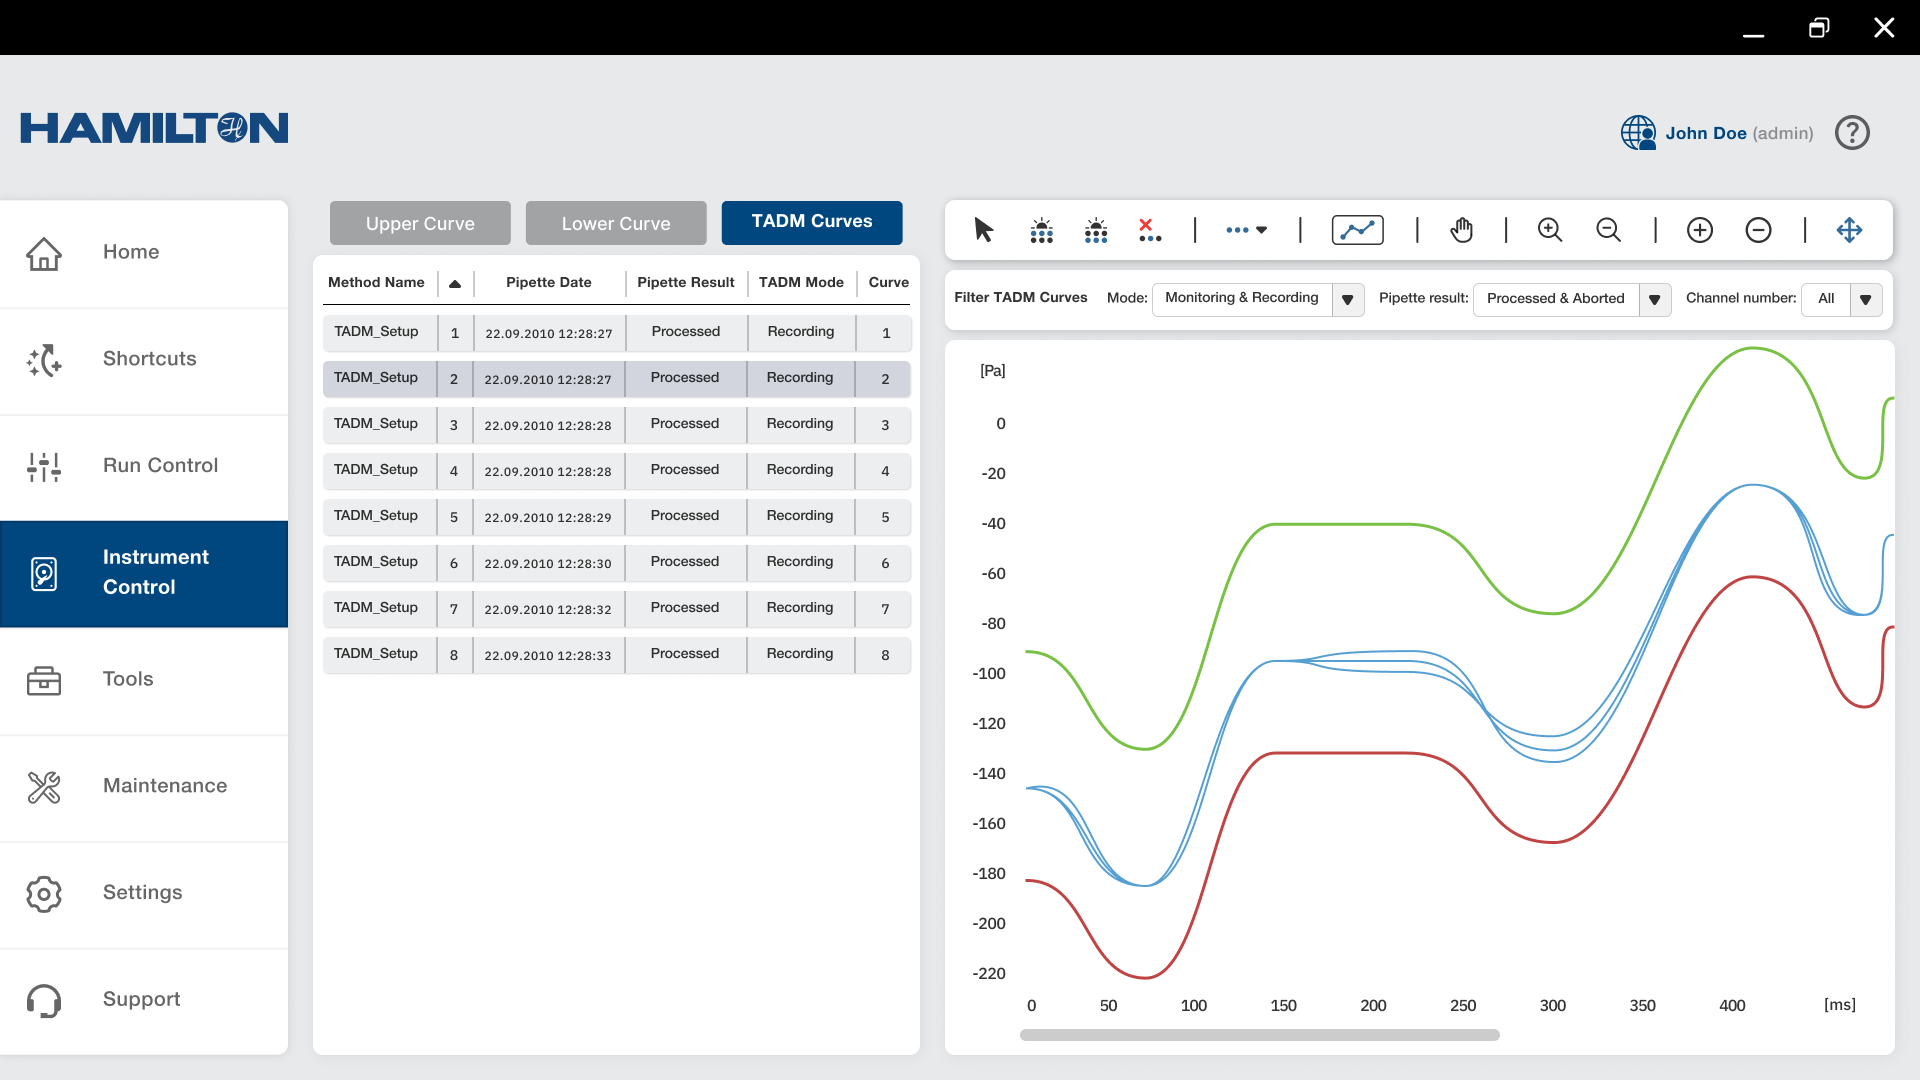
Task: Select date 22.09.2010 12:28:28 in row 3
Action: click(548, 425)
